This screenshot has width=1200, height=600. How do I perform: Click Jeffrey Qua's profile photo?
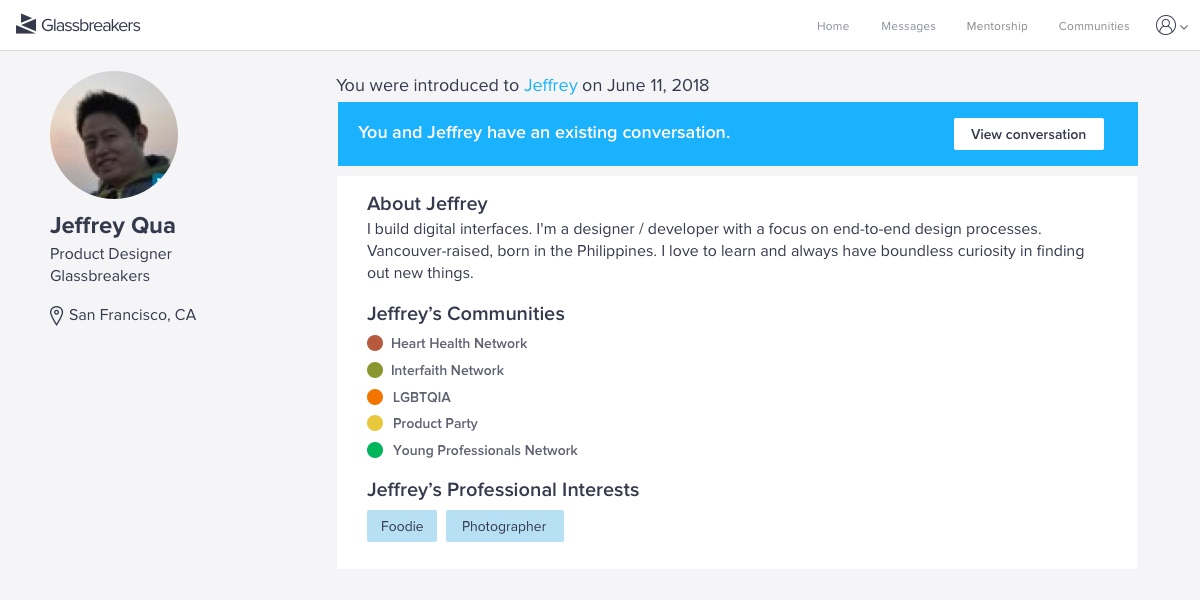tap(114, 135)
